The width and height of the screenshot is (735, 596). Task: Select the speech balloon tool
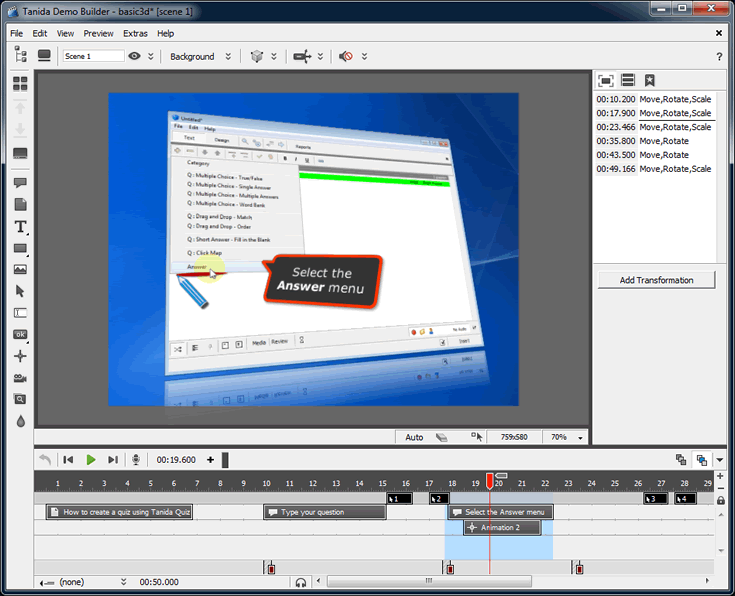click(20, 183)
